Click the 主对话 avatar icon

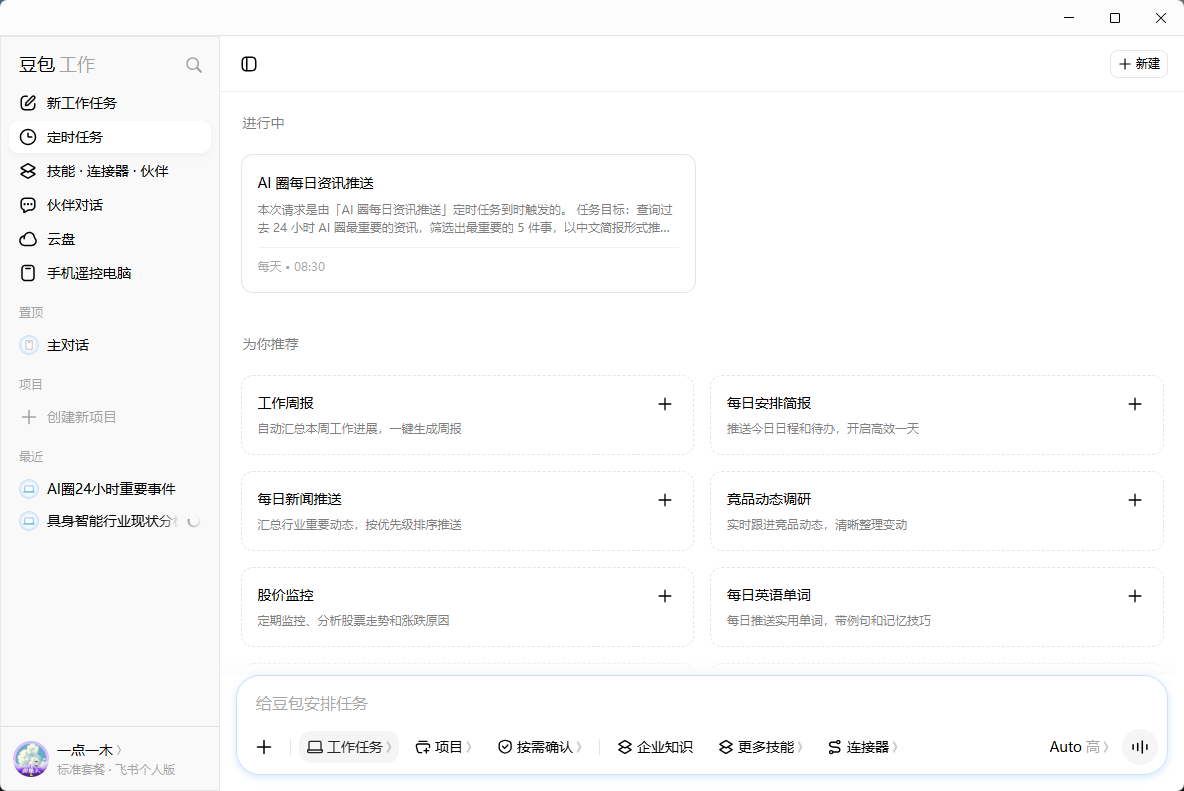coord(29,345)
